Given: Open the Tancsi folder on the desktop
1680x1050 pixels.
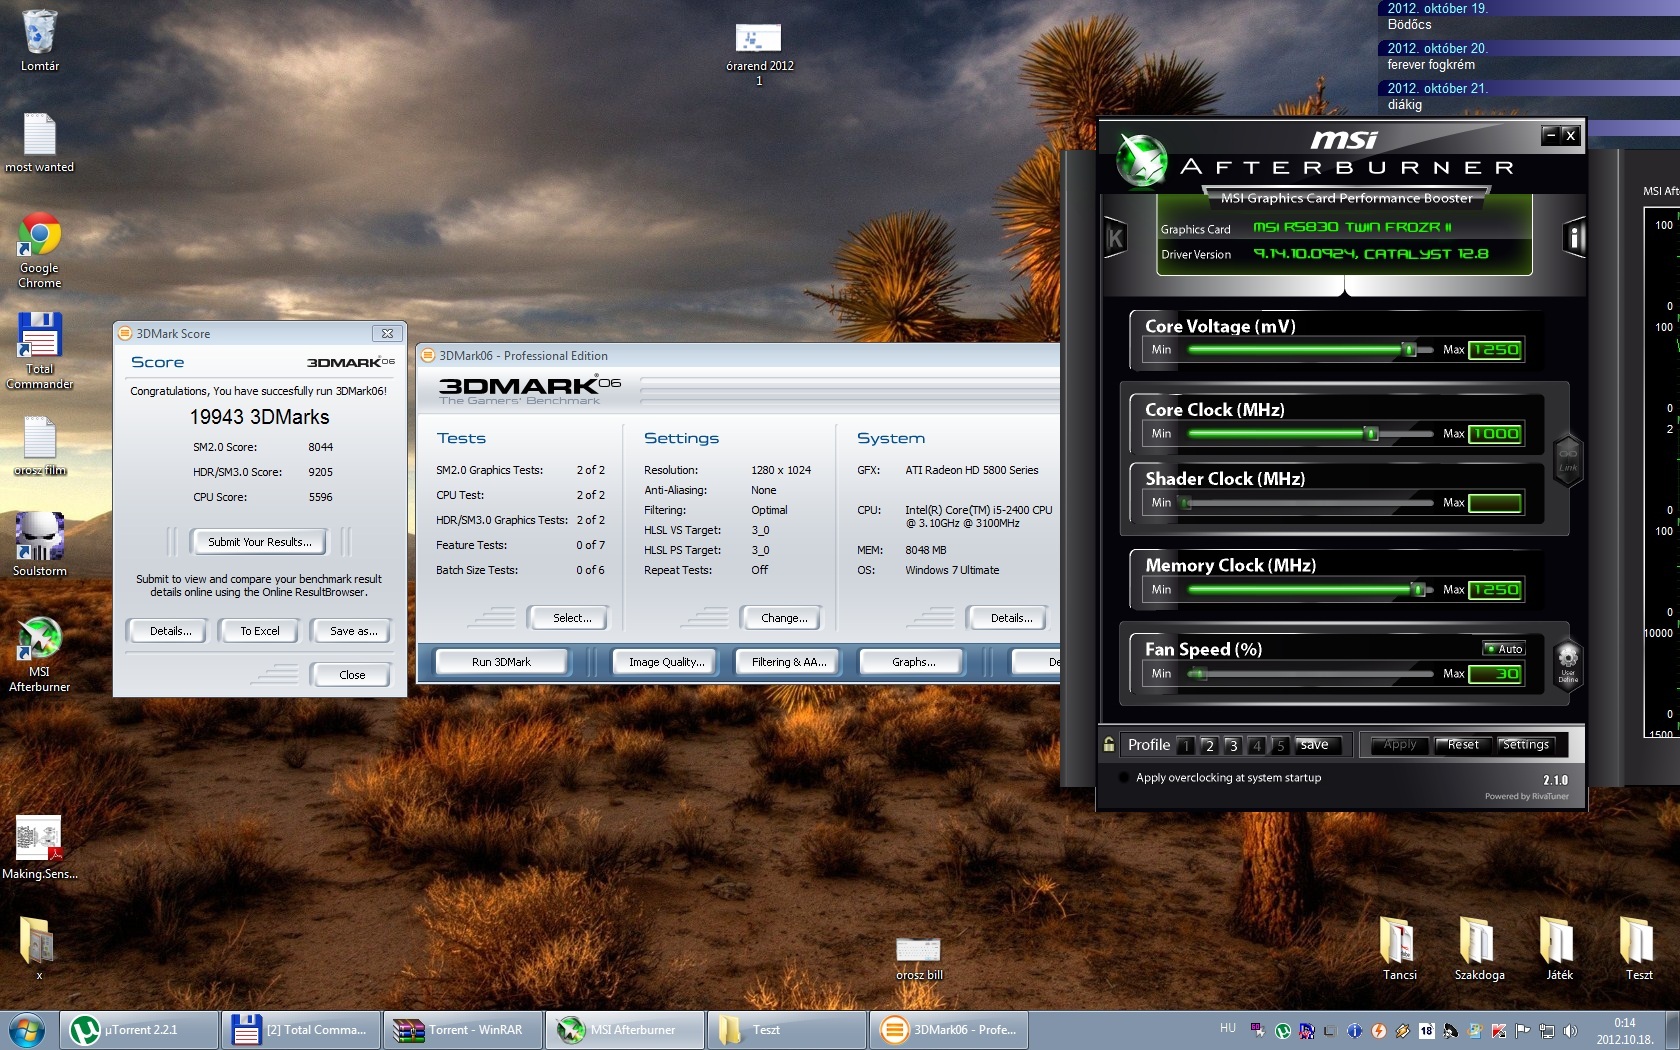Looking at the screenshot, I should tap(1398, 947).
